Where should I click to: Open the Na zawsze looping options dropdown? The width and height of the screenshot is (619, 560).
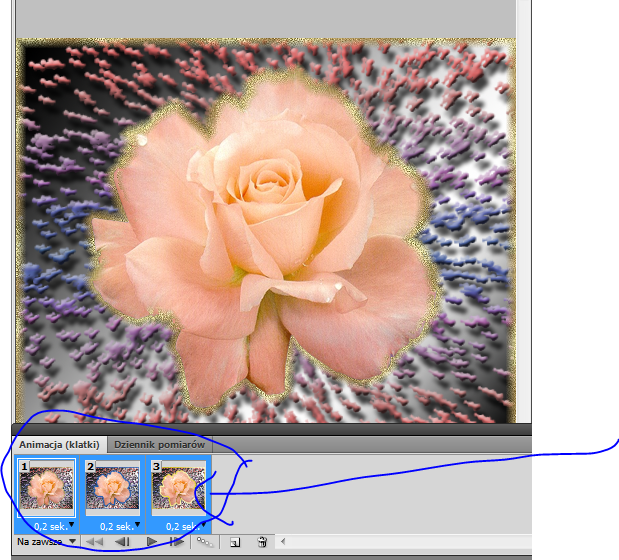[x=47, y=541]
